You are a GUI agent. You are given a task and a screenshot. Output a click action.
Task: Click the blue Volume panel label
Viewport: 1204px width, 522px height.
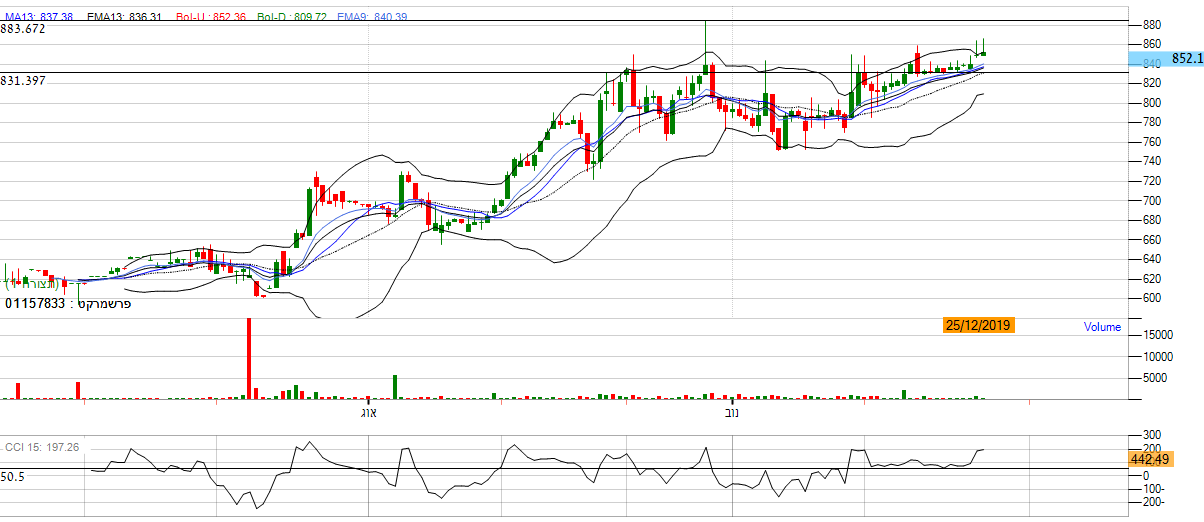click(1102, 327)
